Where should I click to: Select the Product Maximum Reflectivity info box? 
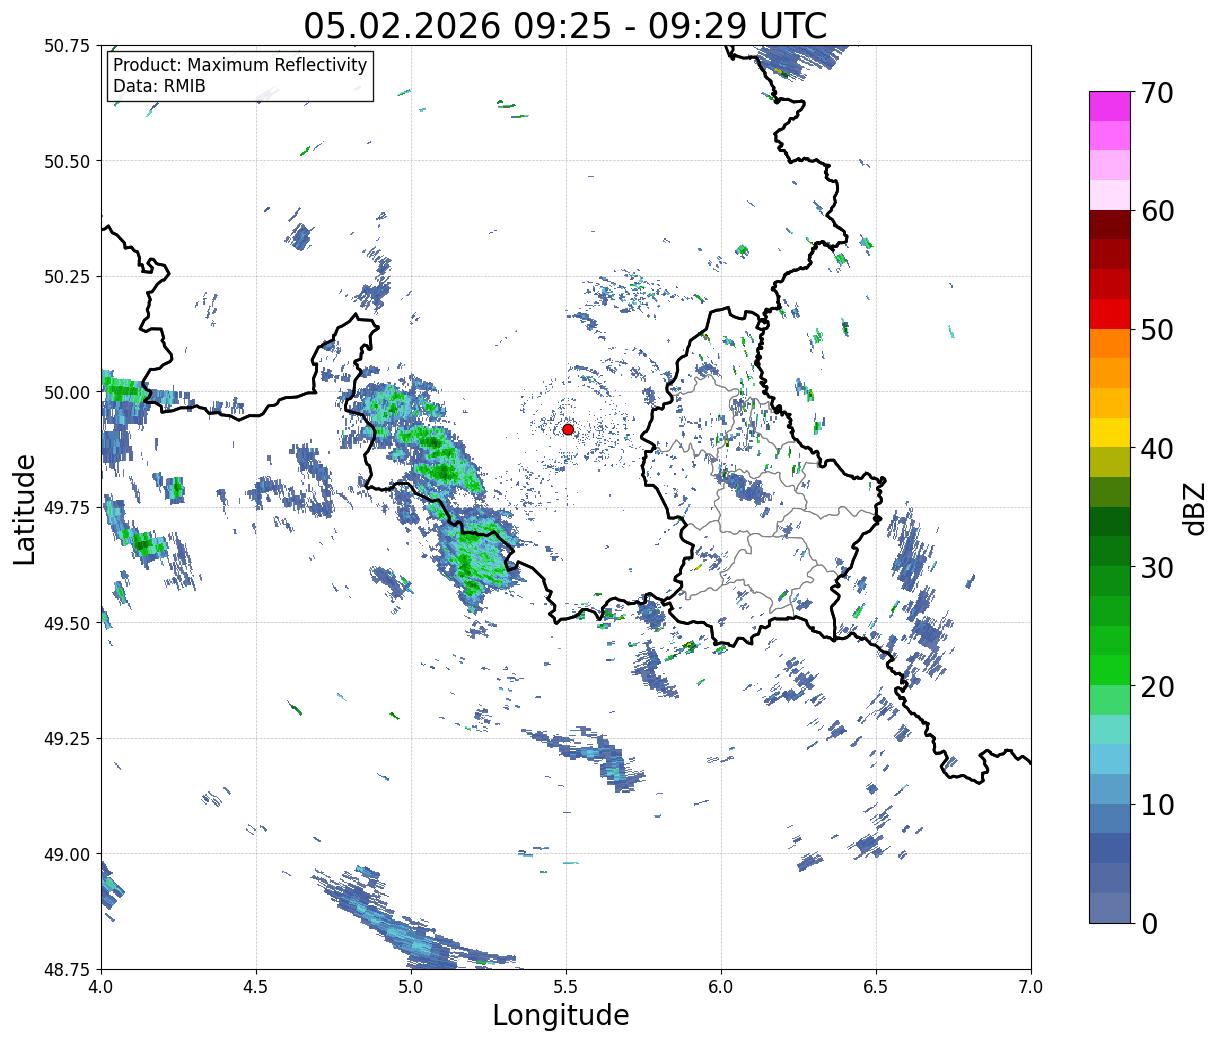240,76
